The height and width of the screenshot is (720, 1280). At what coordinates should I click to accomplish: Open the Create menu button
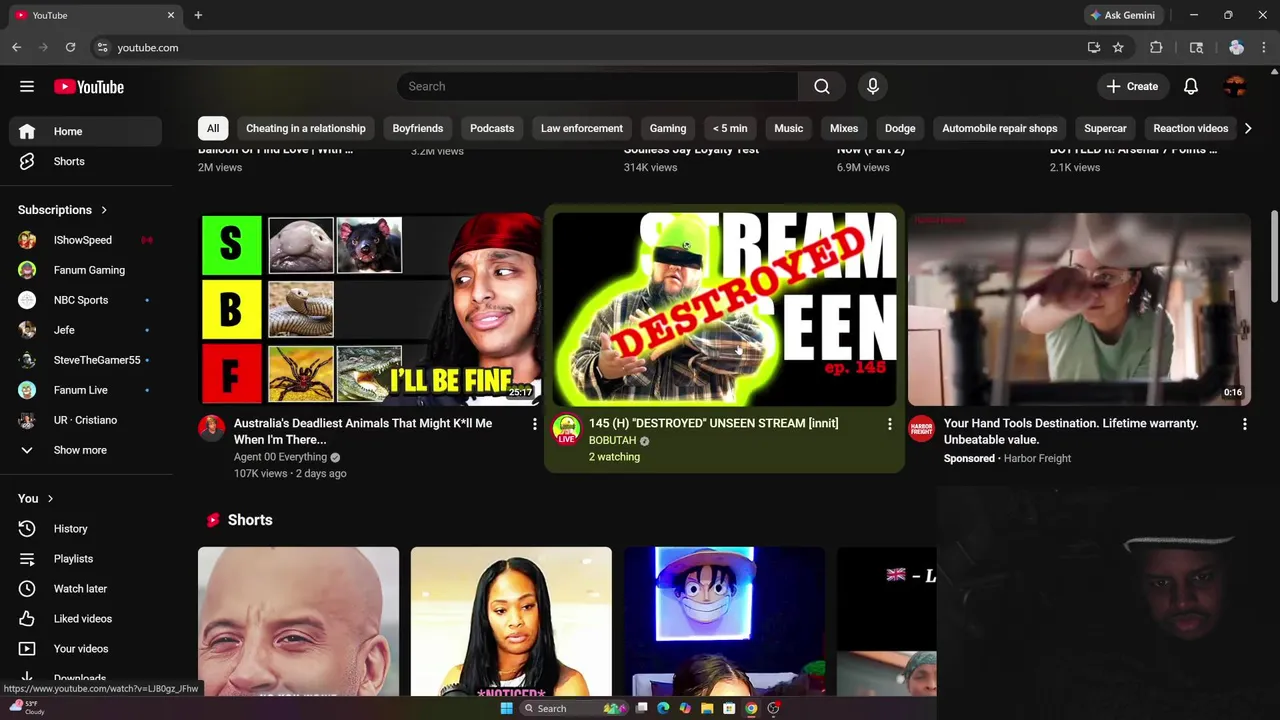click(x=1132, y=87)
